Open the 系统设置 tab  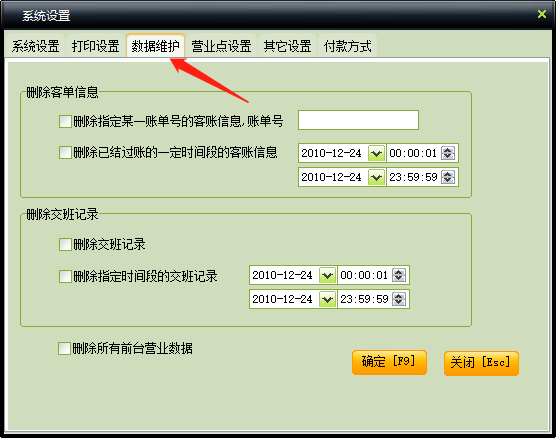coord(35,46)
